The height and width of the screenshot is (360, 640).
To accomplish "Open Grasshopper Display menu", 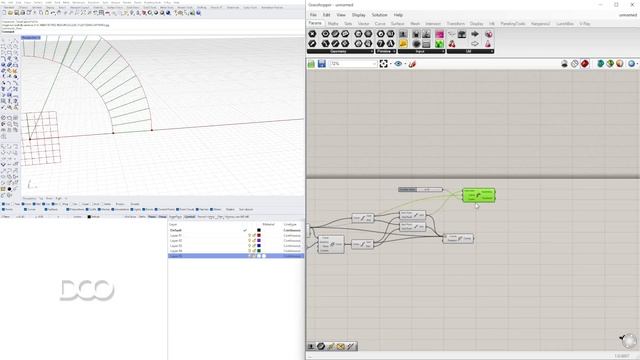I will 358,15.
